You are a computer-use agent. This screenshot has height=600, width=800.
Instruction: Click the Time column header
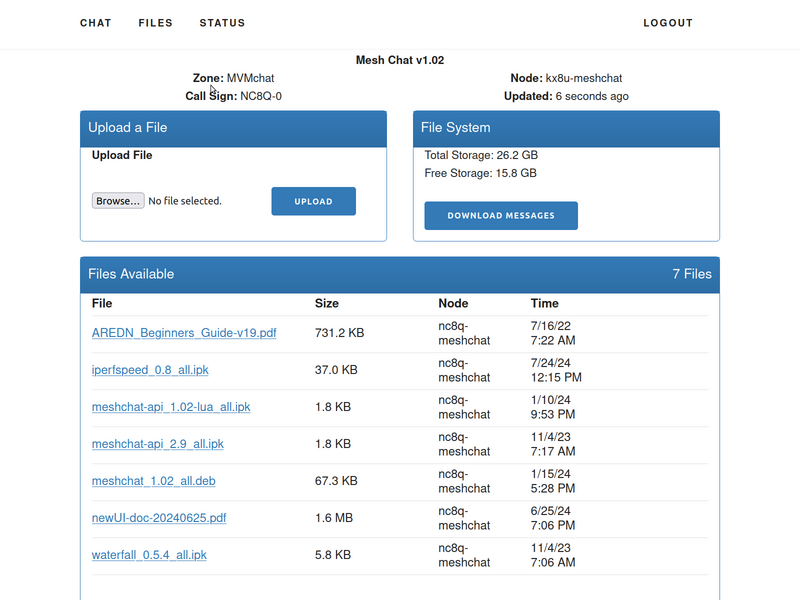[544, 304]
